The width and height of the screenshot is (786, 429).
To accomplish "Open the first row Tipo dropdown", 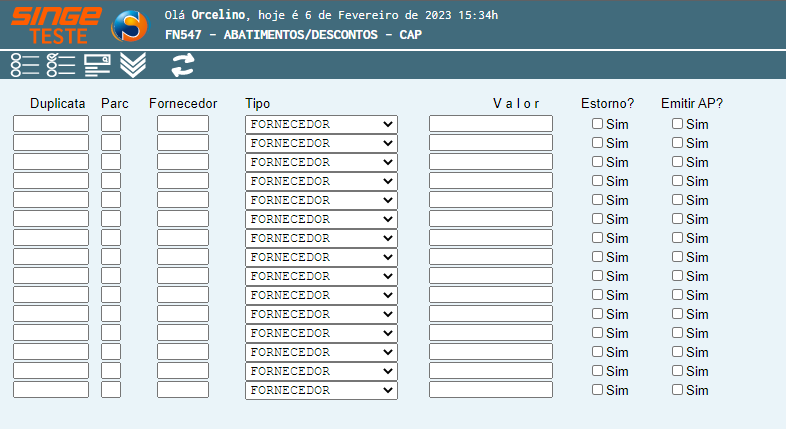I will coord(321,124).
